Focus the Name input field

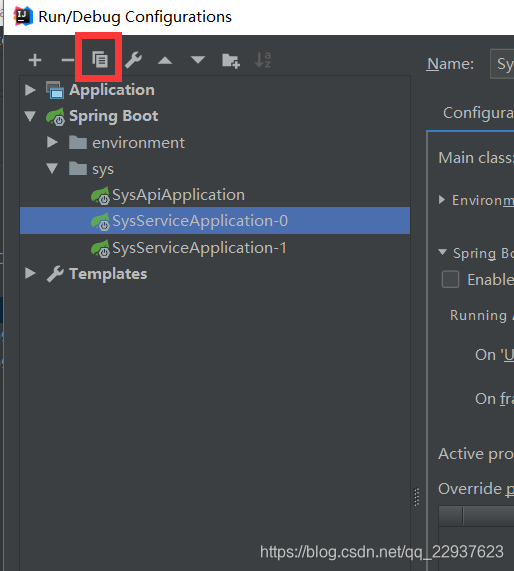point(502,64)
